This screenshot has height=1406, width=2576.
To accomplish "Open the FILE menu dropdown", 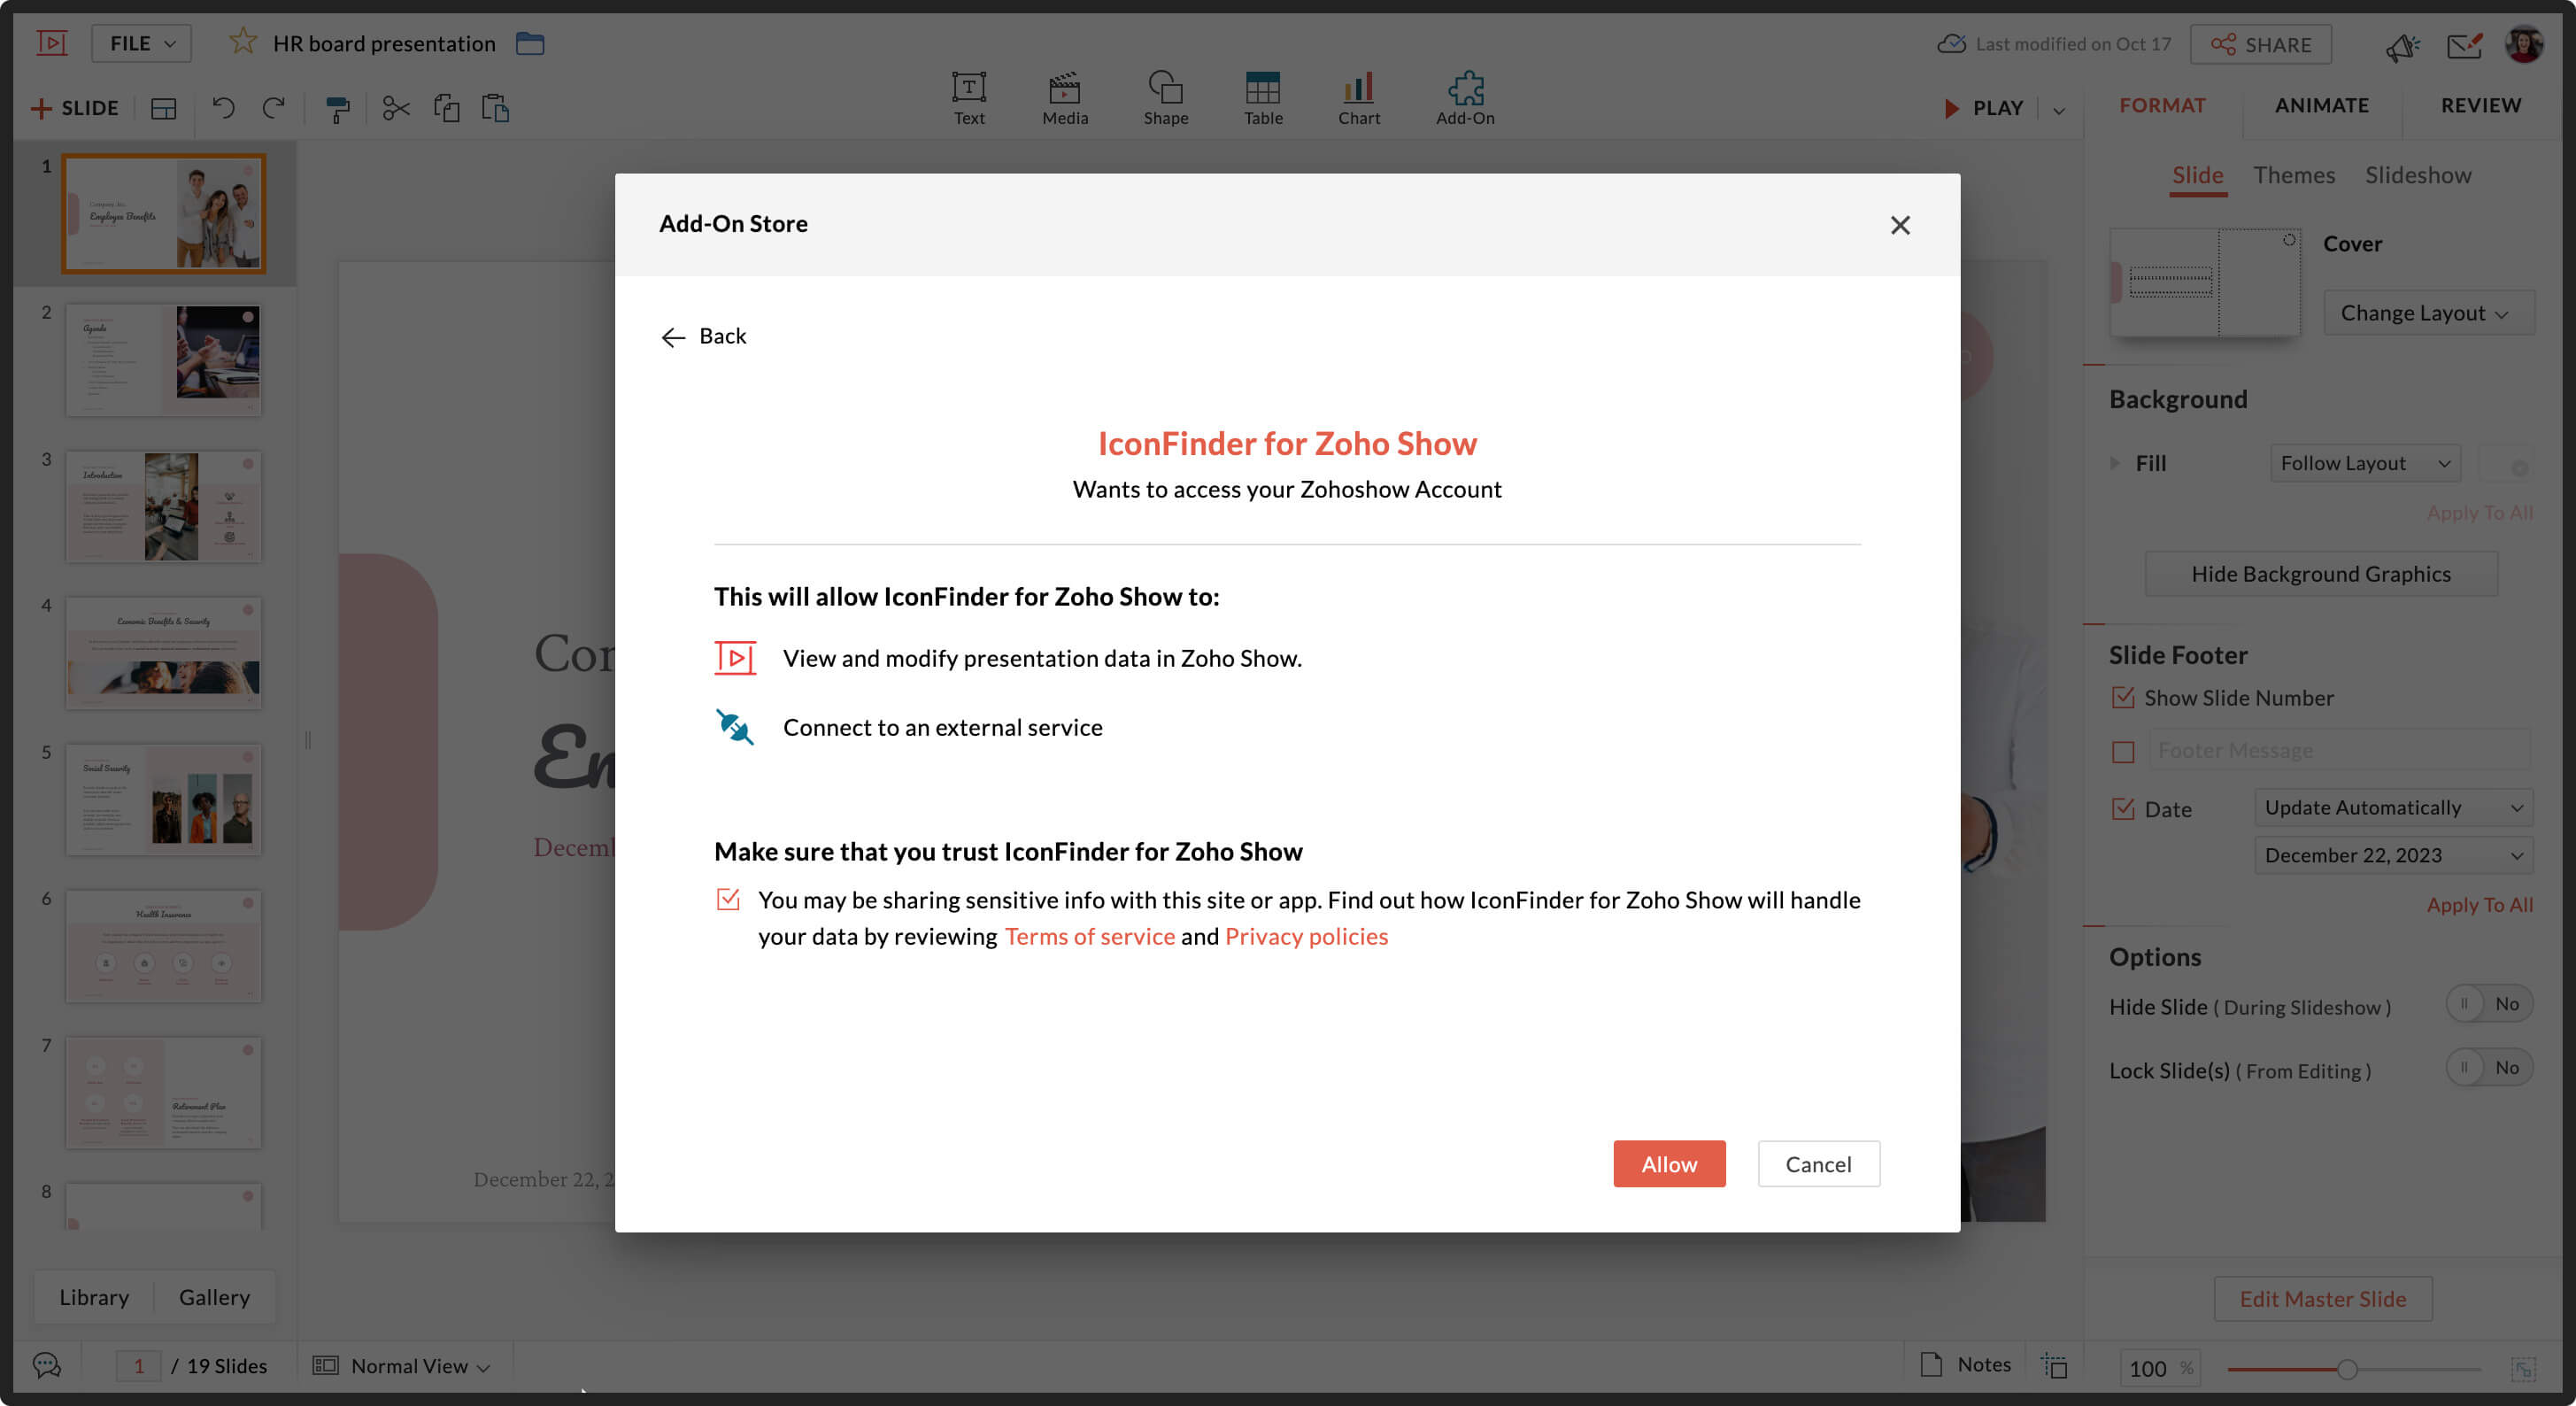I will coord(141,43).
